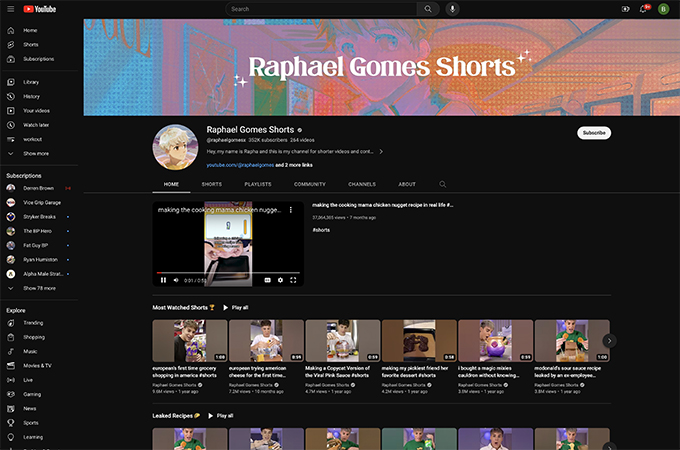Viewport: 680px width, 450px height.
Task: Click the #shorts hashtag link
Action: 321,230
